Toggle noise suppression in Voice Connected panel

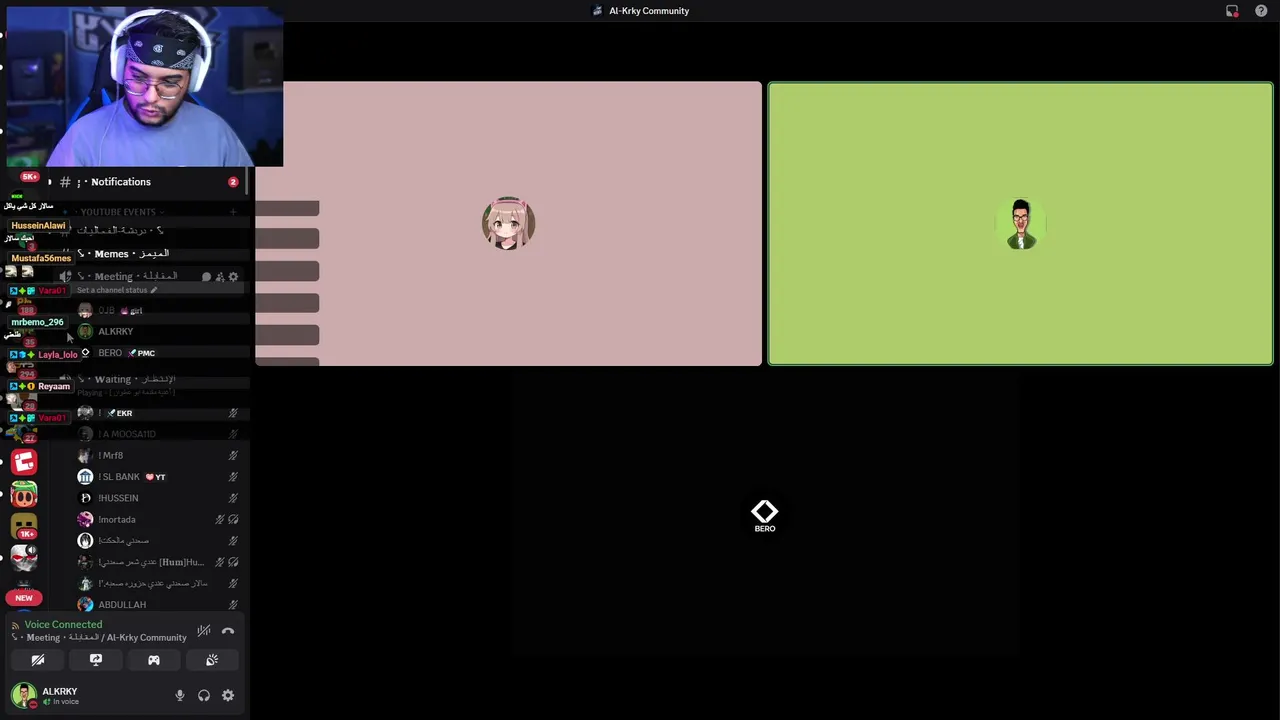tap(204, 631)
